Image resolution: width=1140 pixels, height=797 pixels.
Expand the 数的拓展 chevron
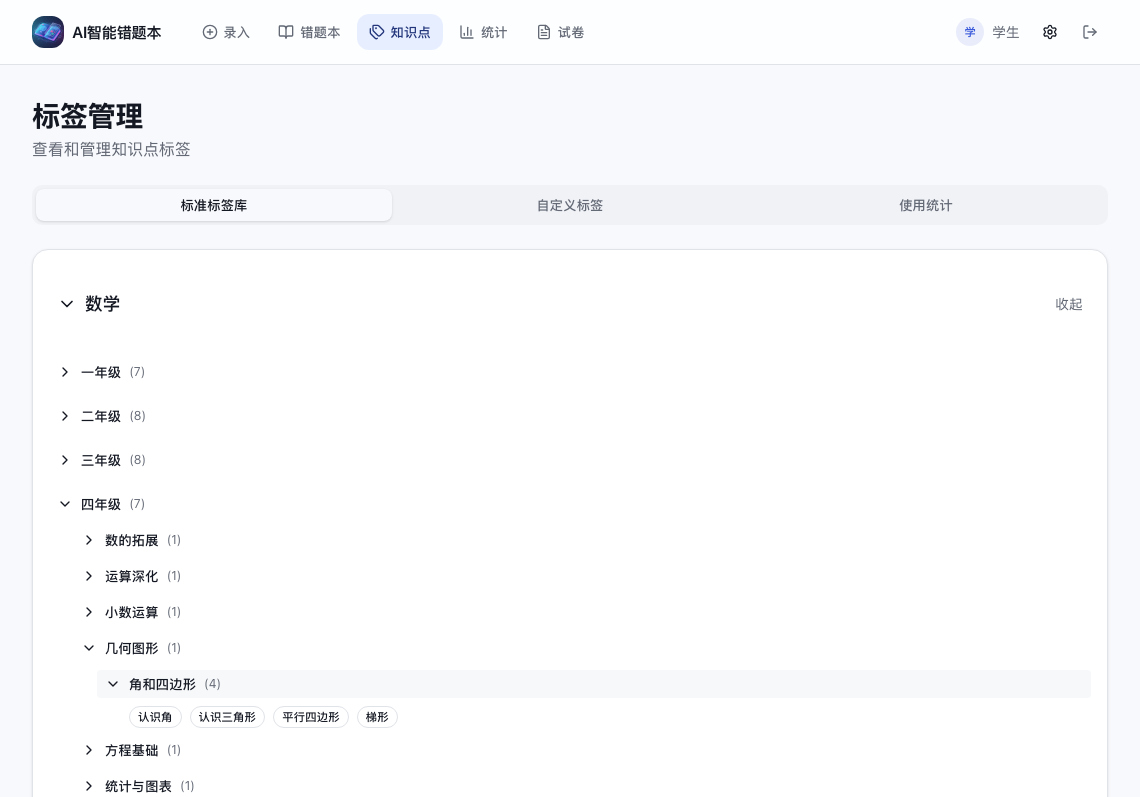(89, 540)
